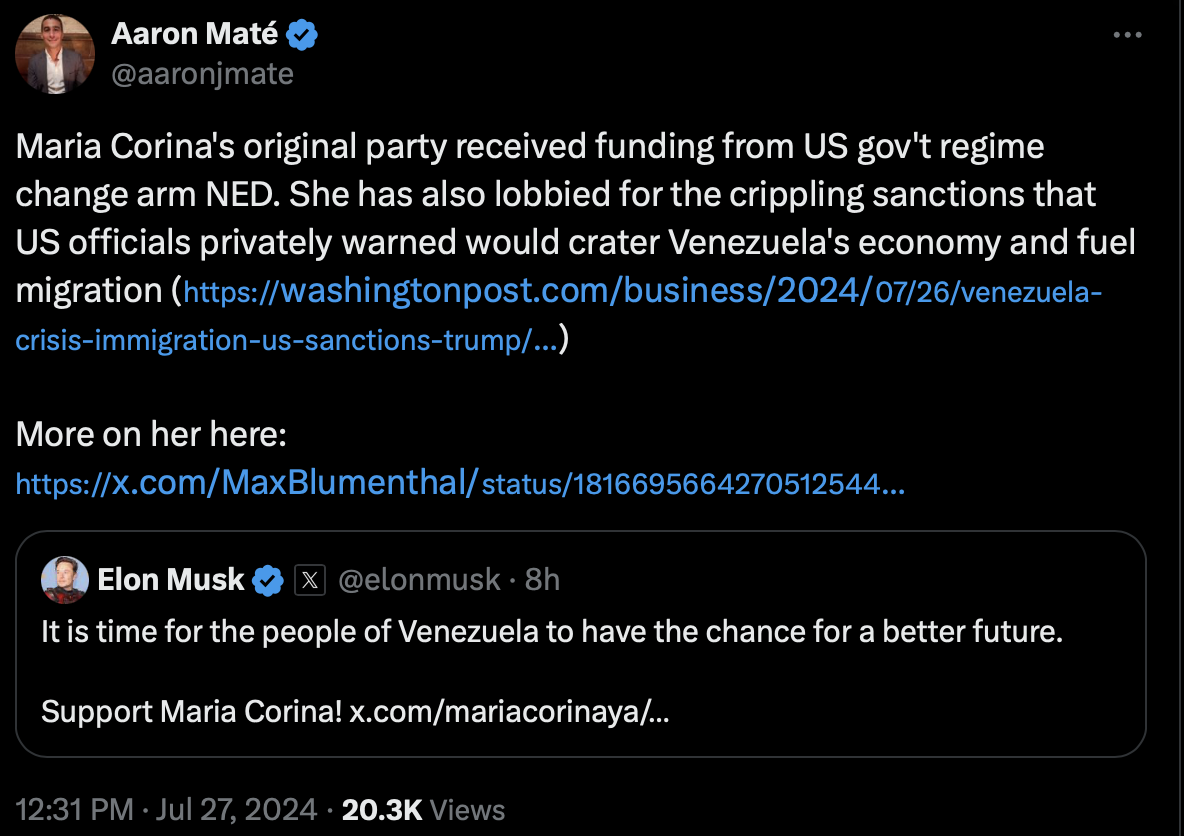1184x836 pixels.
Task: Click the X affiliation badge beside Elon Musk
Action: (310, 580)
